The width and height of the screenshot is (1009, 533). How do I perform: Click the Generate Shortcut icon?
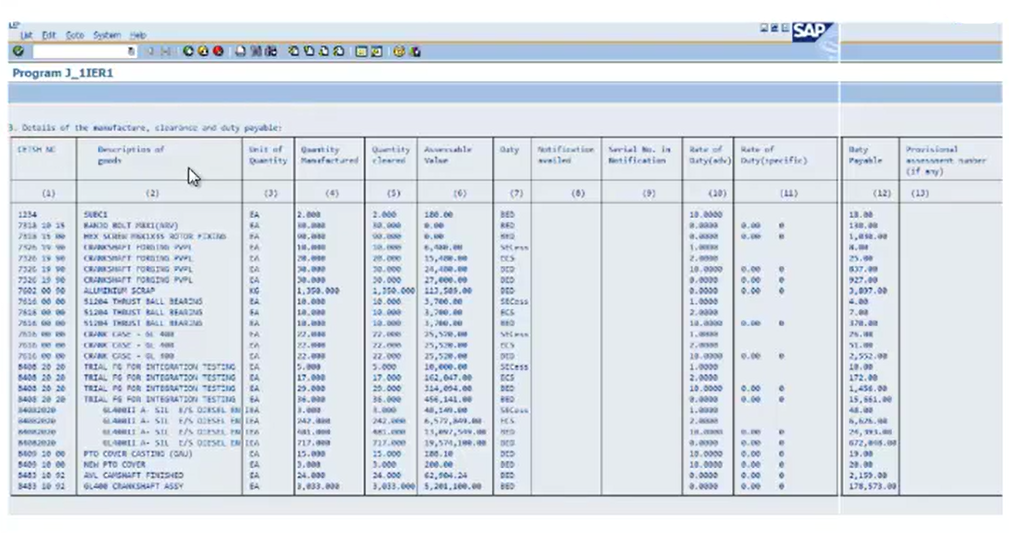(377, 51)
